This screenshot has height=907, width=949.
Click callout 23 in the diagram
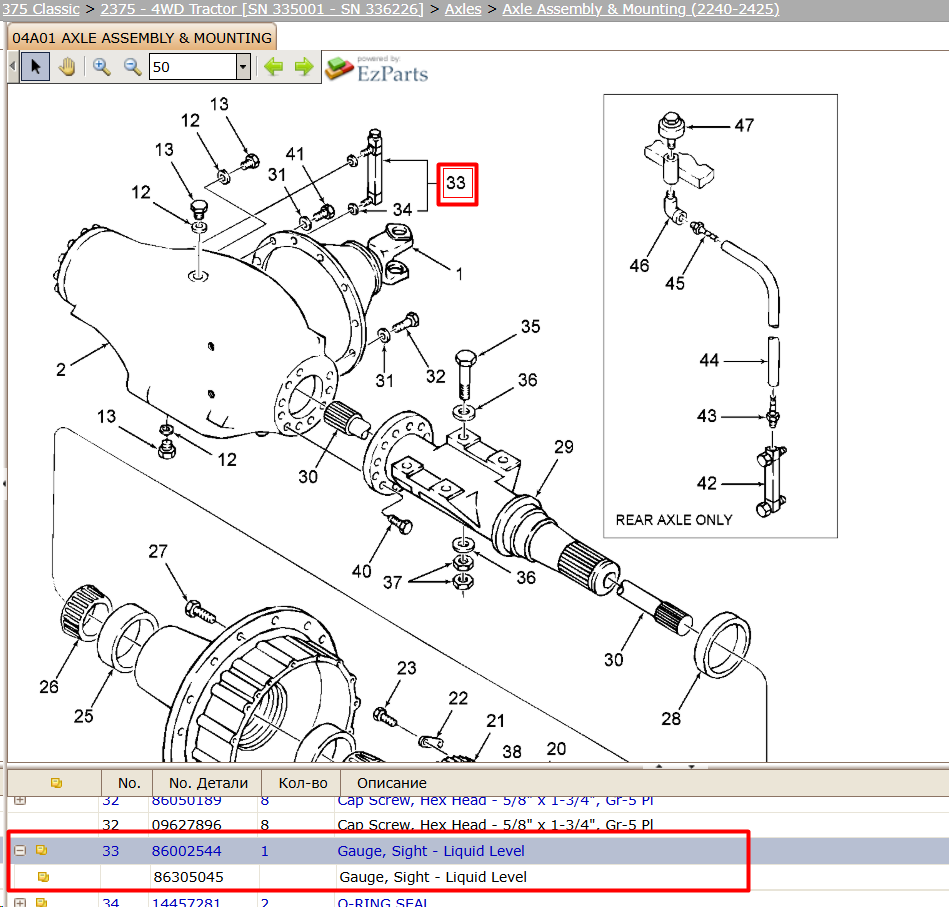coord(407,668)
